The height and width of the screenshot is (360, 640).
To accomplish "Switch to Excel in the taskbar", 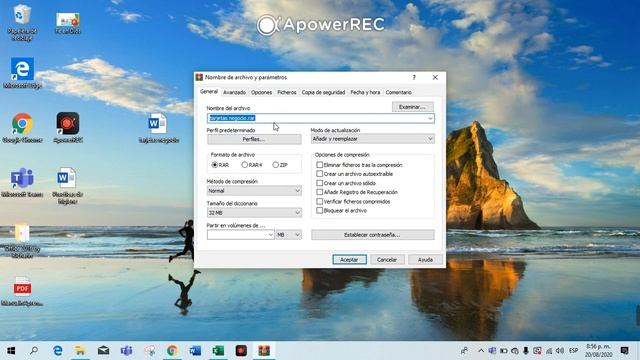I will (x=218, y=351).
